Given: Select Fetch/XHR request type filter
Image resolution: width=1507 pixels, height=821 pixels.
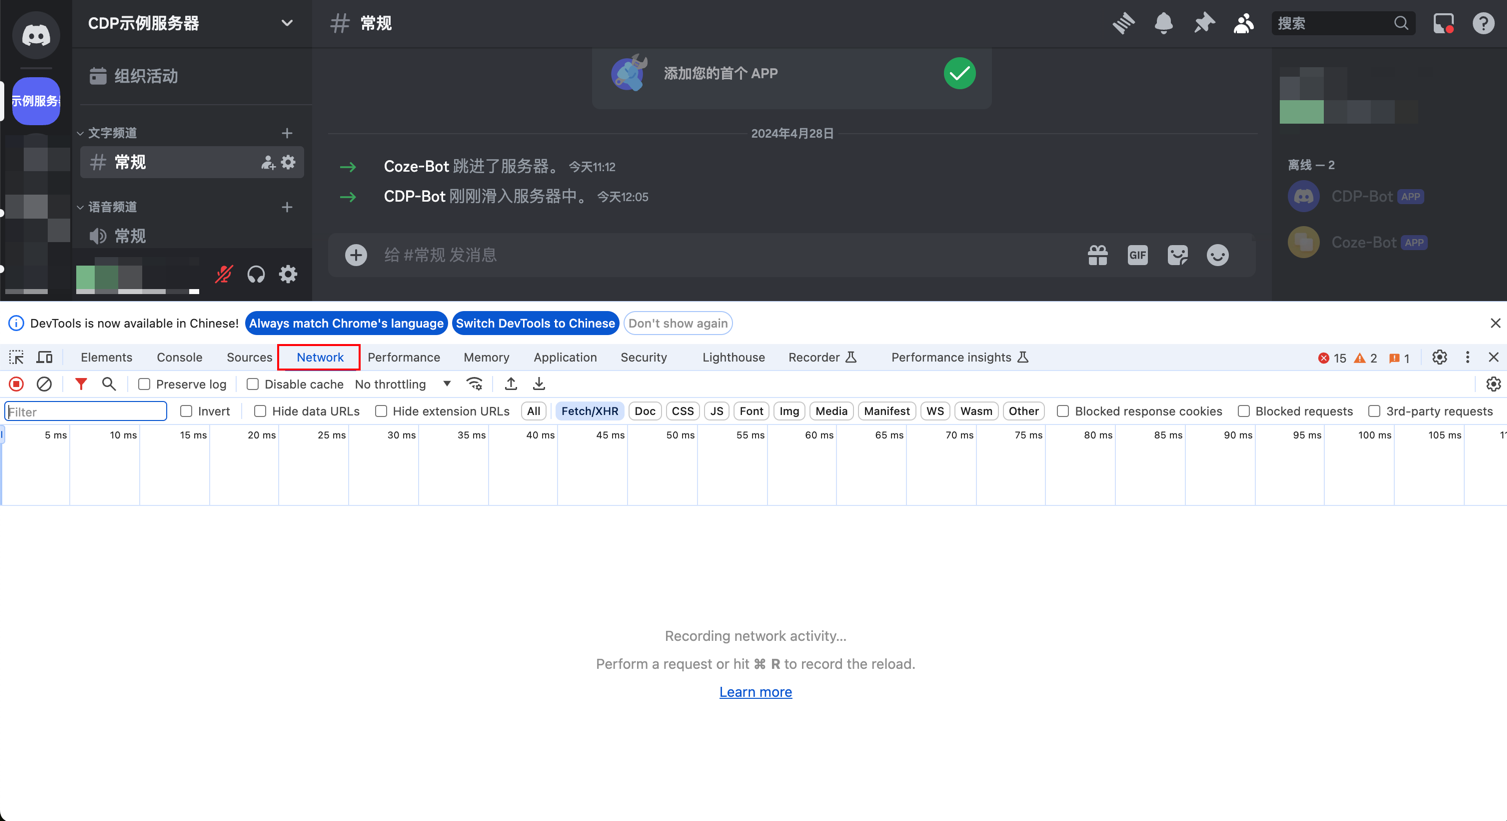Looking at the screenshot, I should pyautogui.click(x=589, y=411).
